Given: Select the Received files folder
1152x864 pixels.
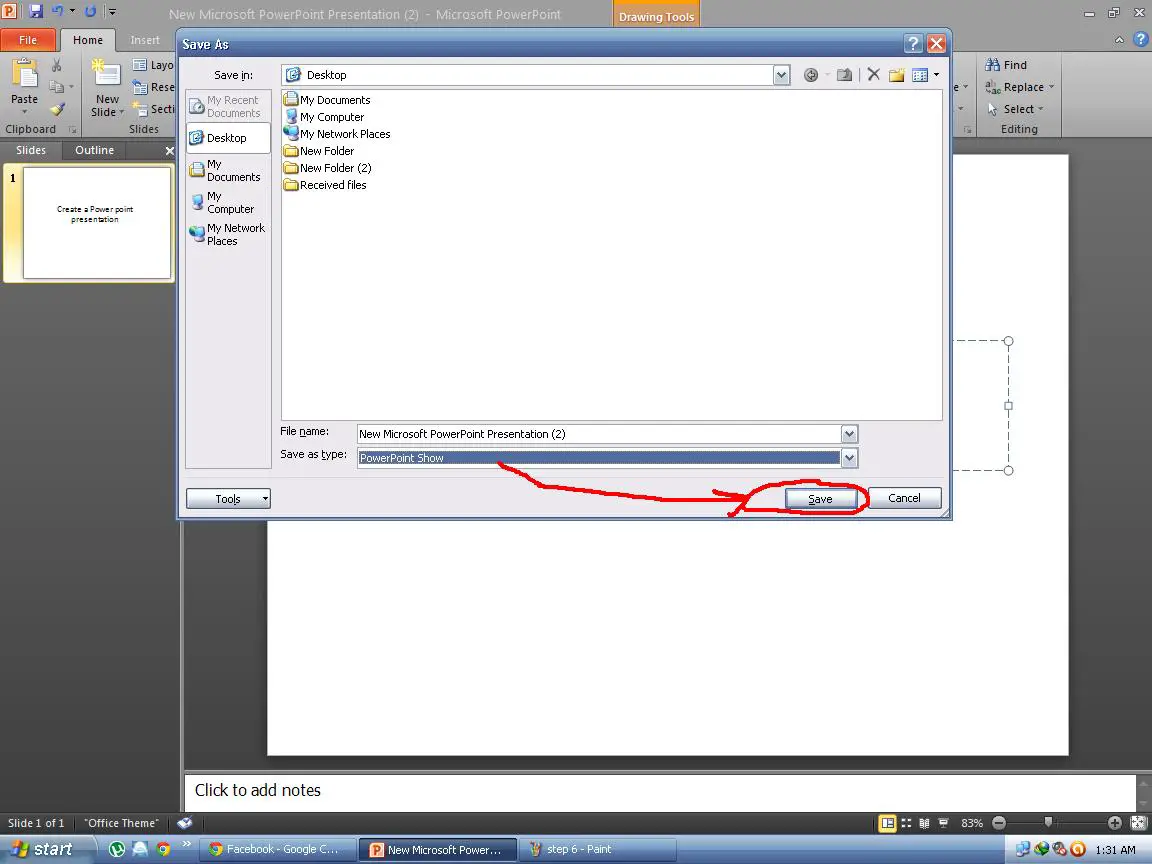Looking at the screenshot, I should click(325, 185).
